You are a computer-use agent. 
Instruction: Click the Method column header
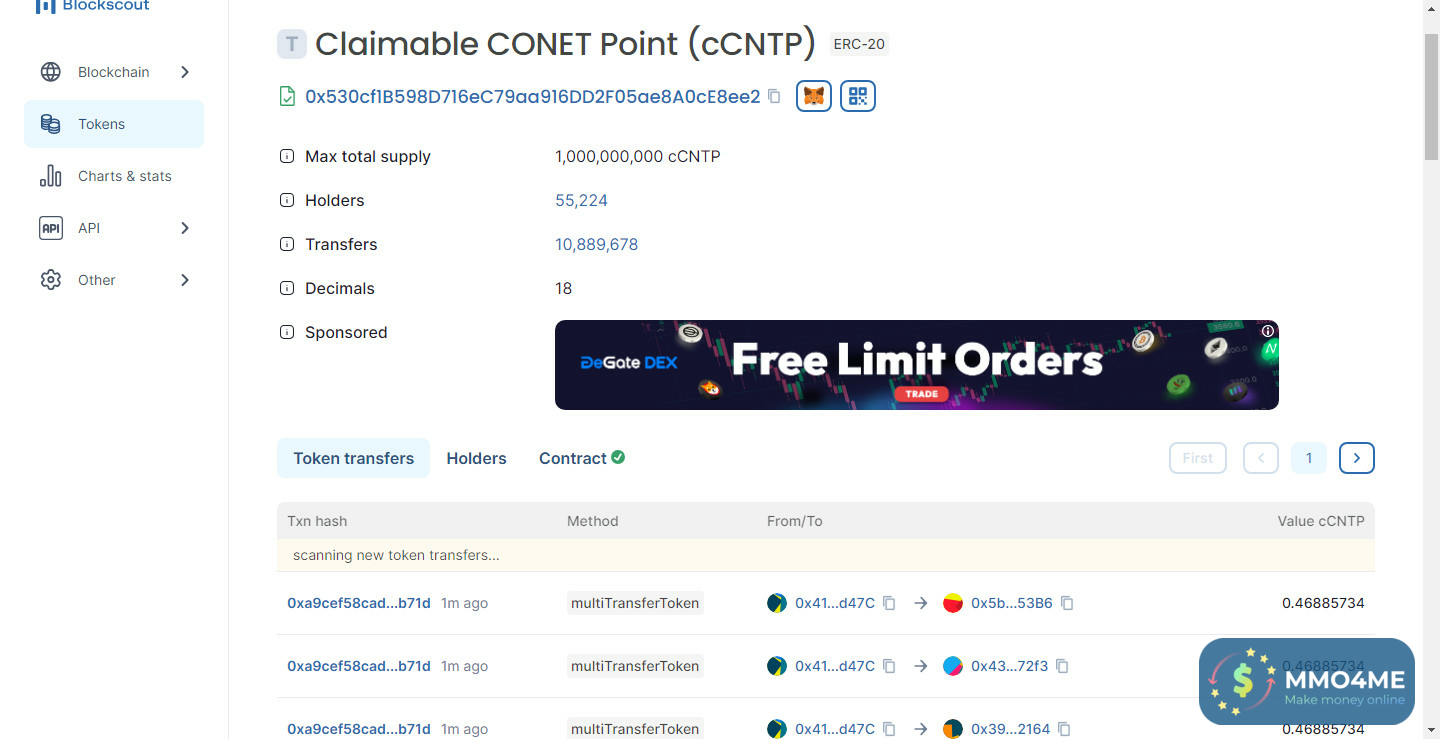pyautogui.click(x=593, y=521)
